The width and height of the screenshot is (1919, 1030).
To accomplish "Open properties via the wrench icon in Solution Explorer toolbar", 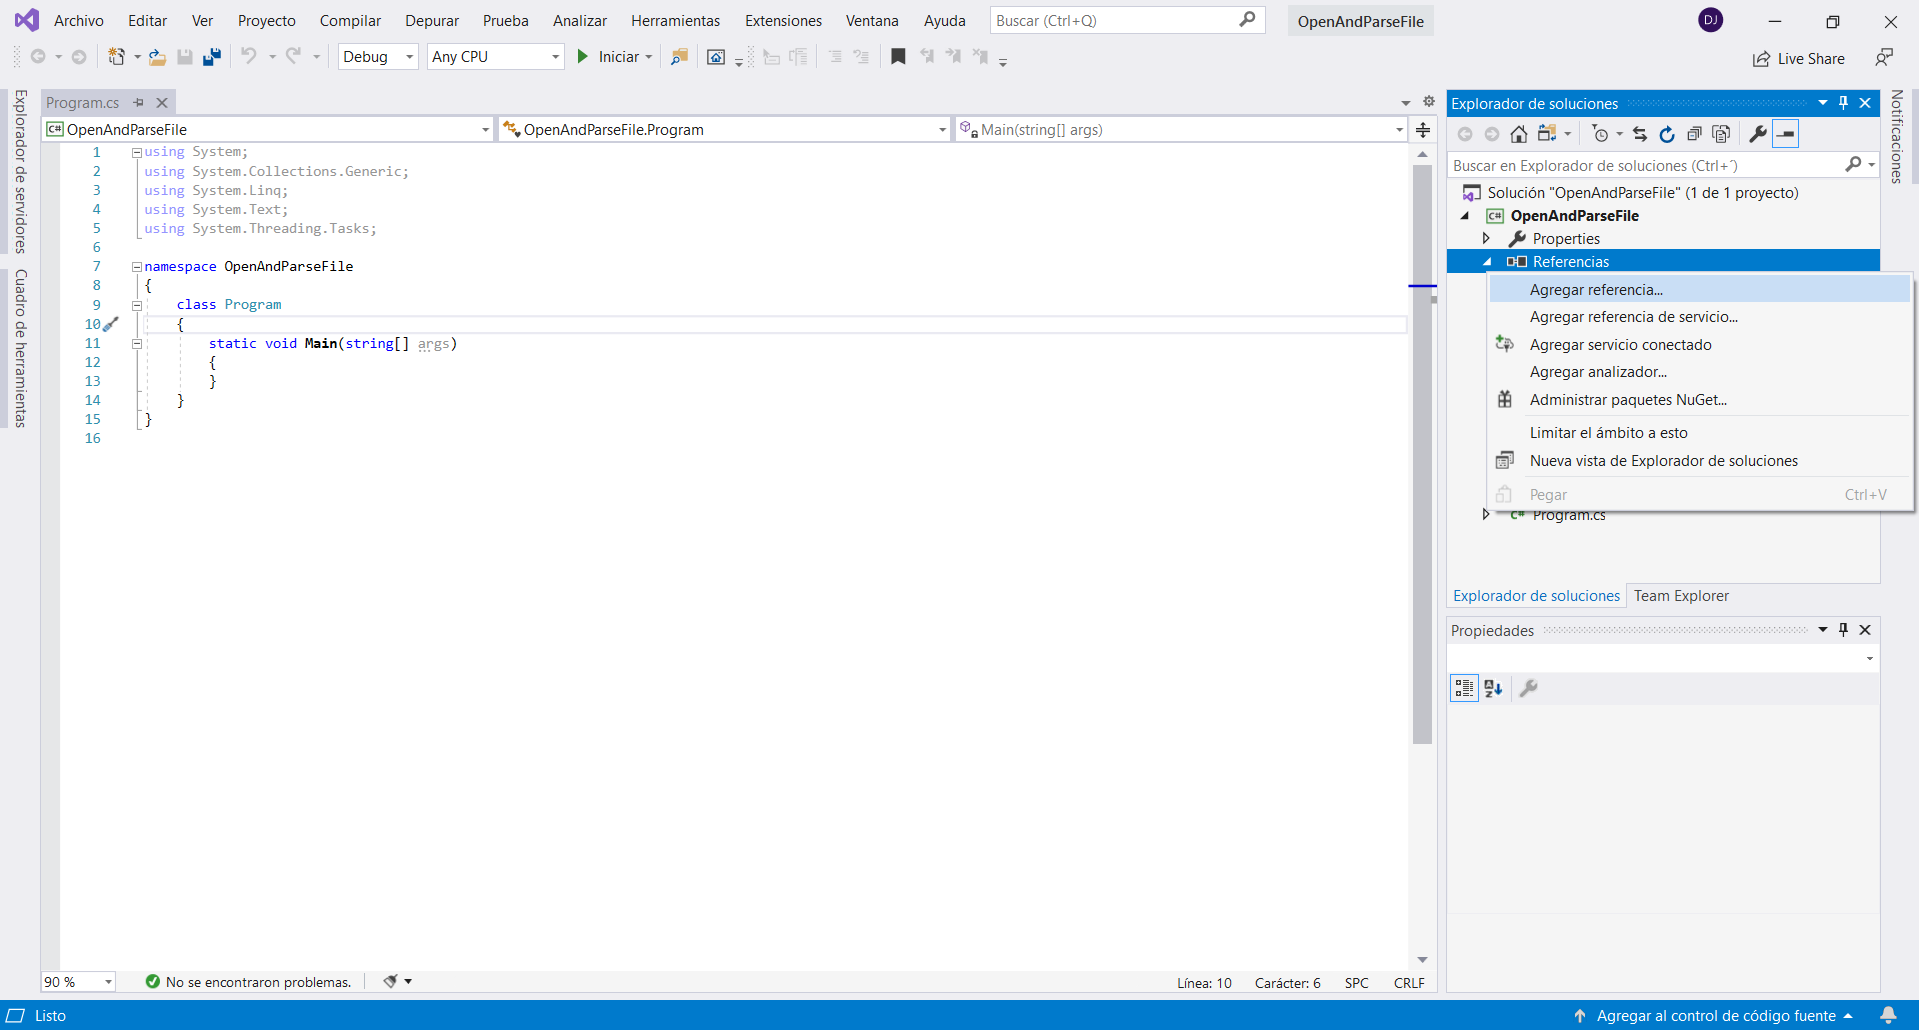I will (1757, 134).
